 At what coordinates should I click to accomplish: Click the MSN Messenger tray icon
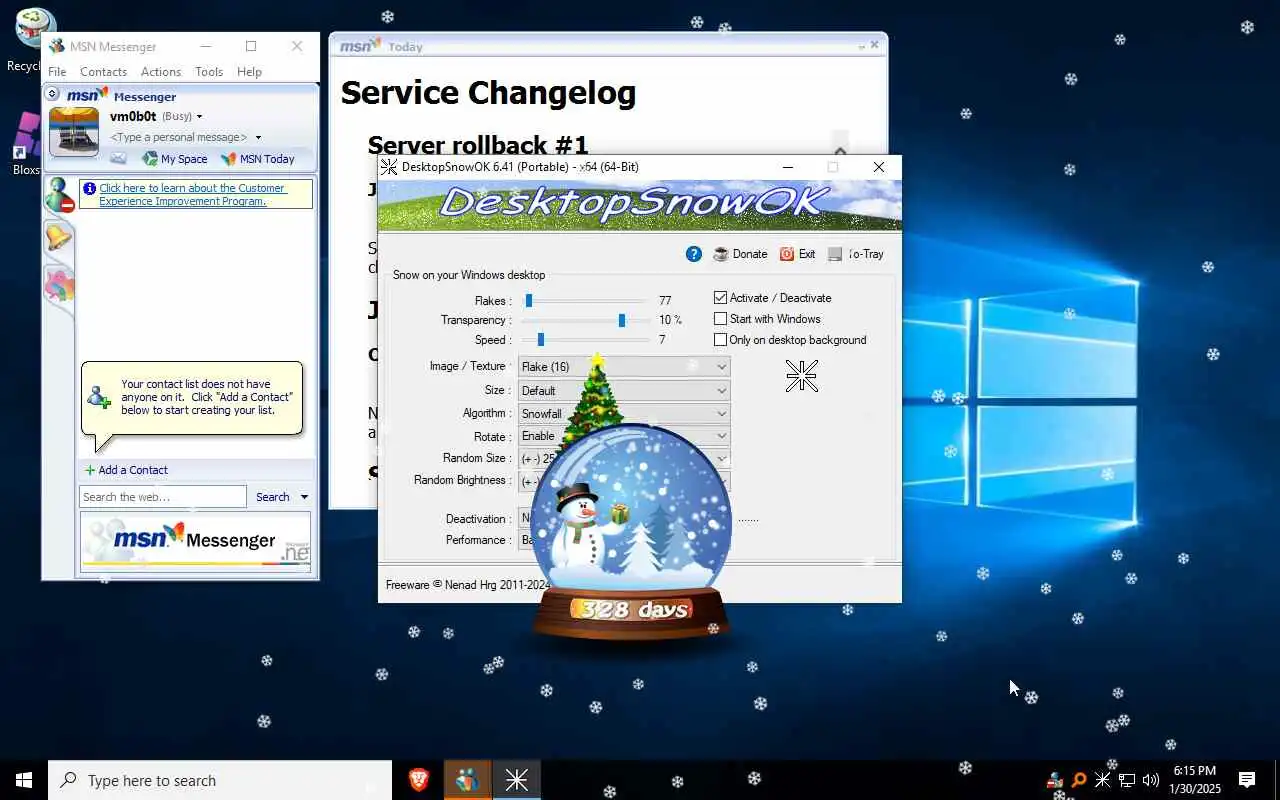(x=1054, y=780)
